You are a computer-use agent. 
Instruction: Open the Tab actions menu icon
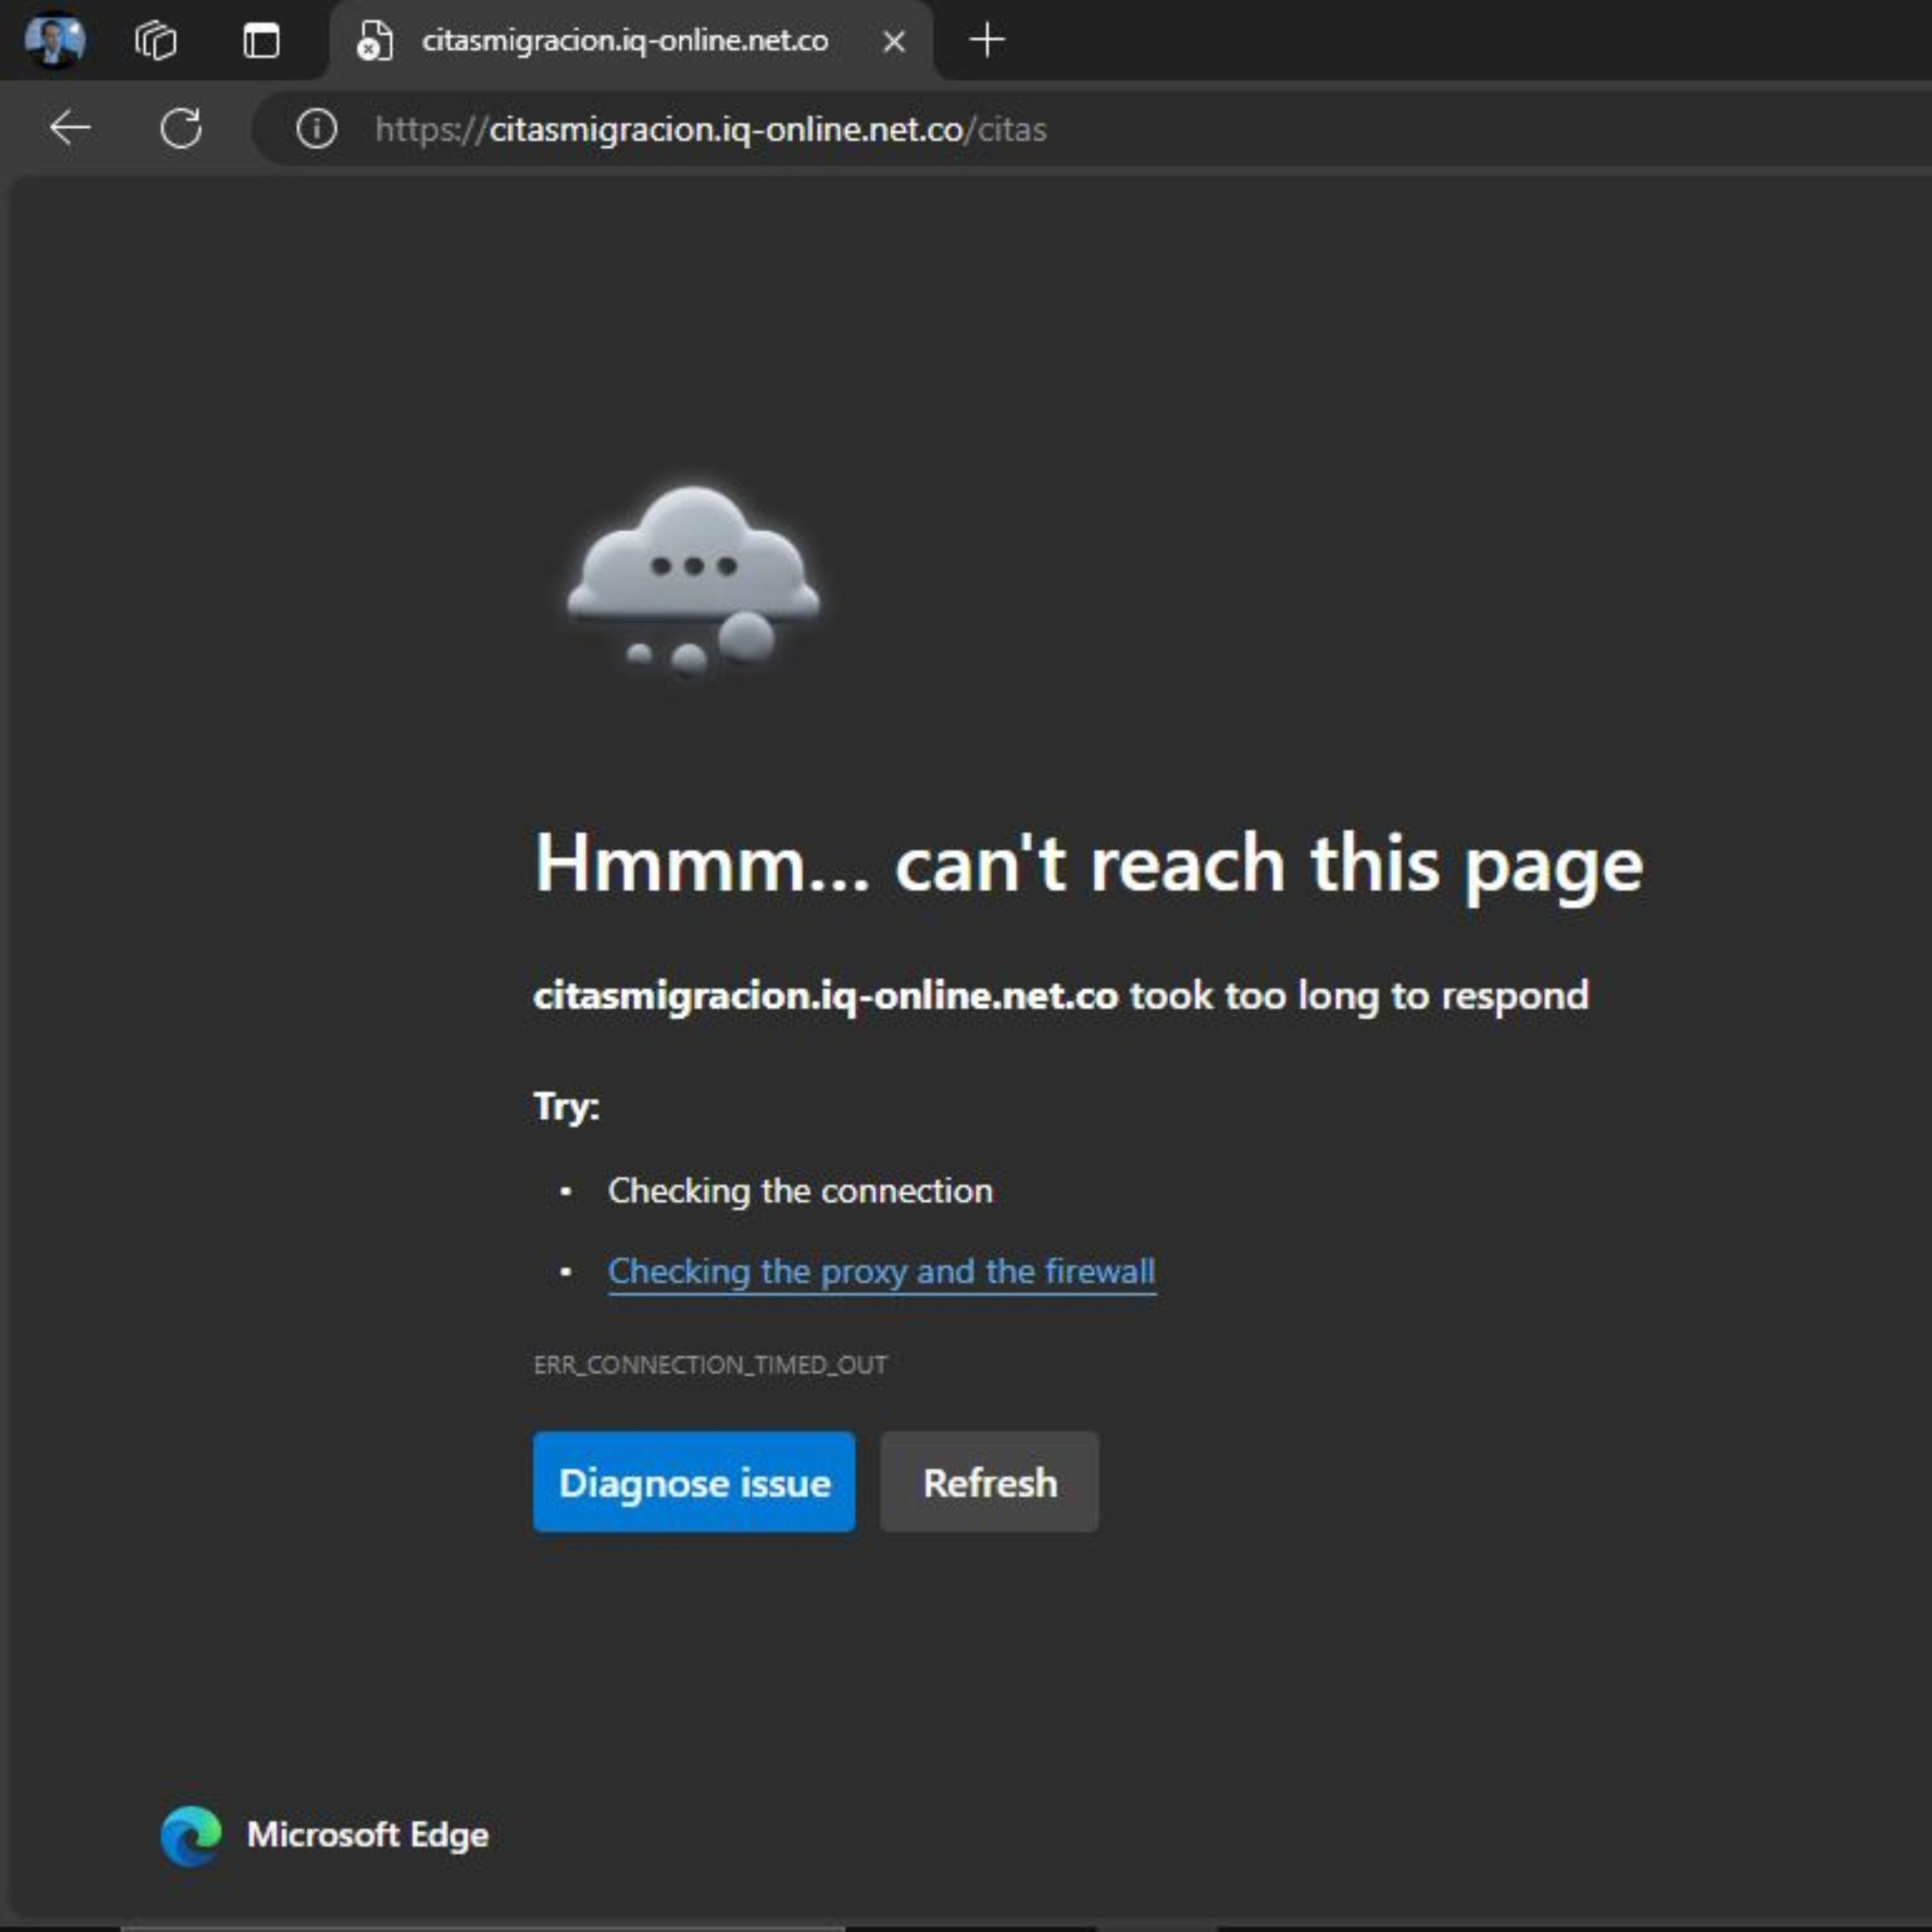[261, 41]
